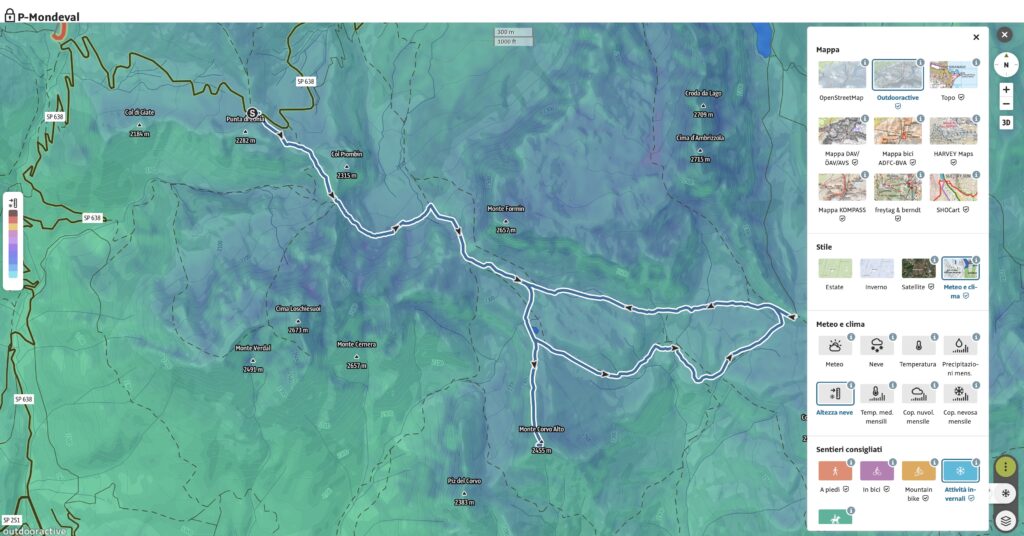This screenshot has width=1024, height=536.
Task: Enable Mountain bike trails
Action: tap(918, 470)
